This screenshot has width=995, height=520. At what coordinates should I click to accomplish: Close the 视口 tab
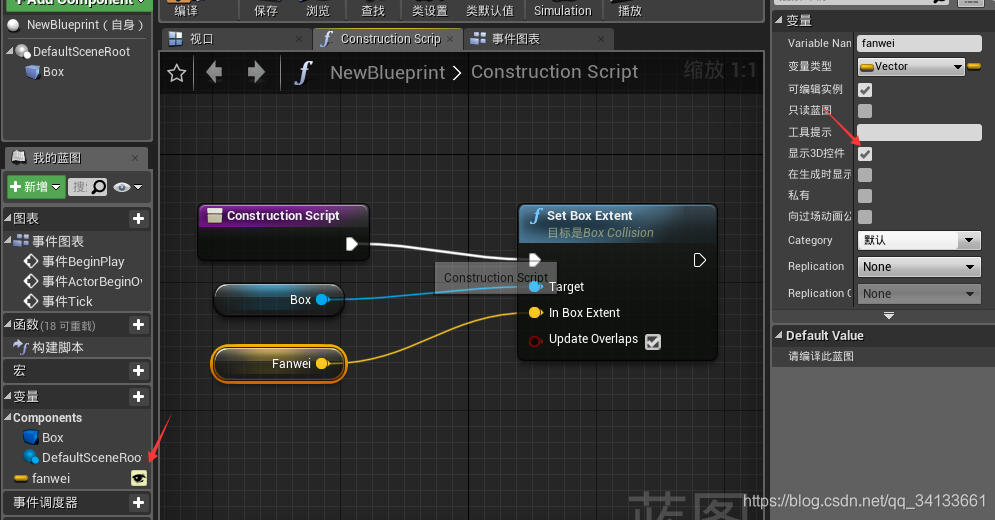(299, 39)
